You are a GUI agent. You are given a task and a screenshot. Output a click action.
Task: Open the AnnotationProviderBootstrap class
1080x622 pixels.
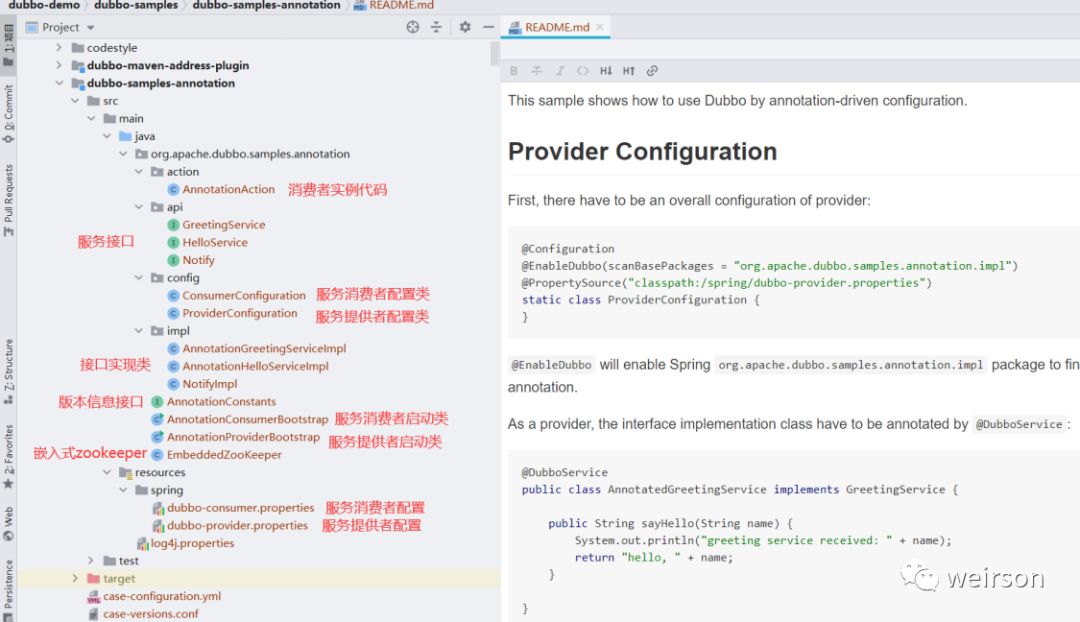click(x=243, y=437)
